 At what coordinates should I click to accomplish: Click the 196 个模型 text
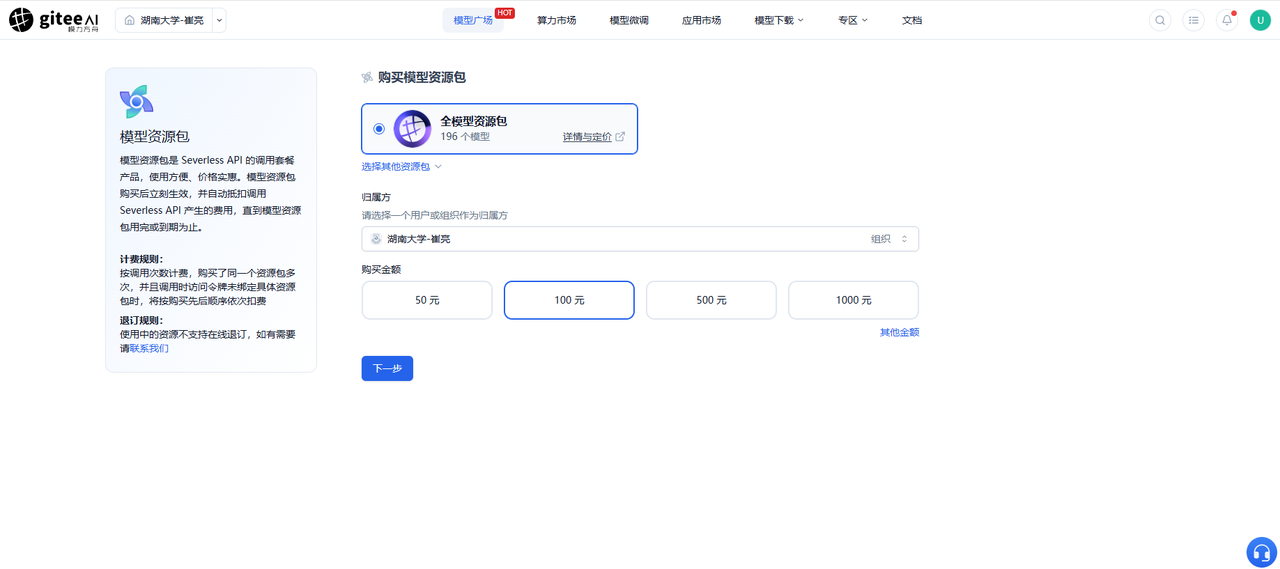point(465,137)
